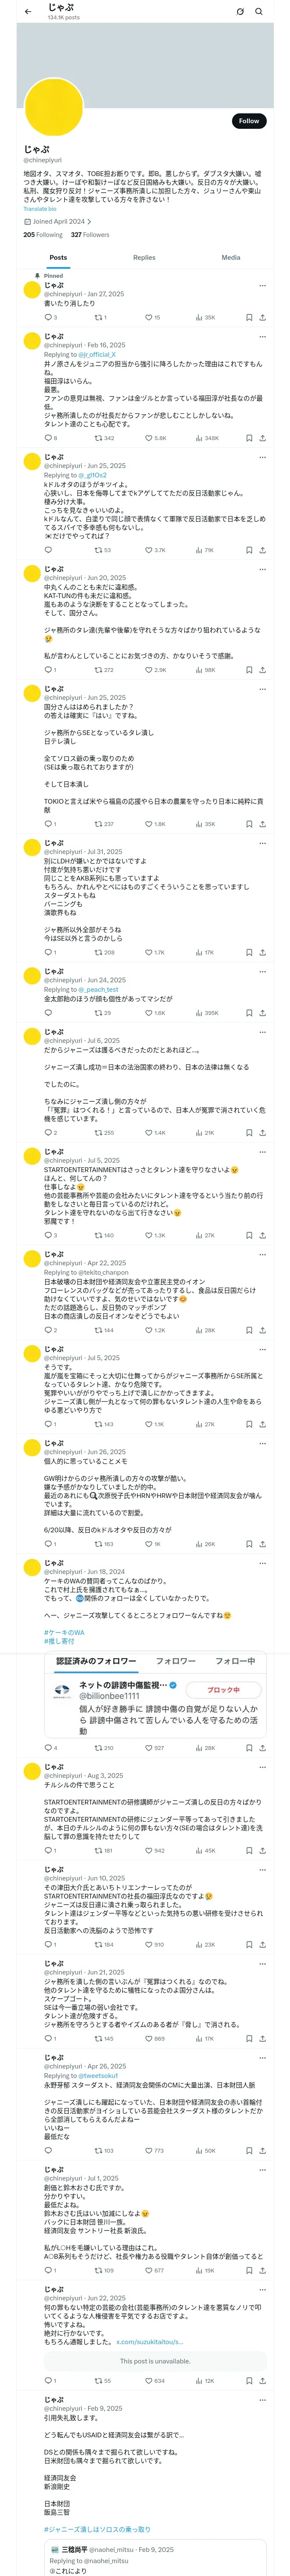
Task: Click the search icon in the profile header
Action: [258, 12]
